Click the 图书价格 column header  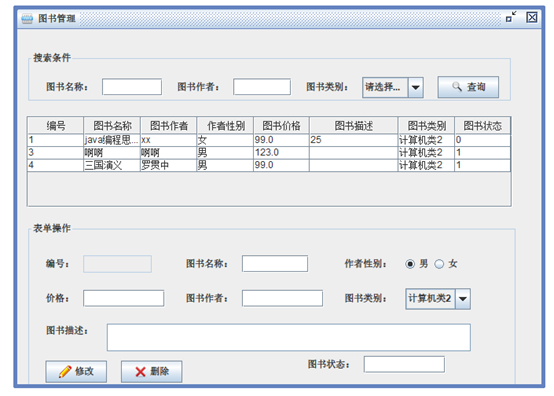tap(281, 125)
